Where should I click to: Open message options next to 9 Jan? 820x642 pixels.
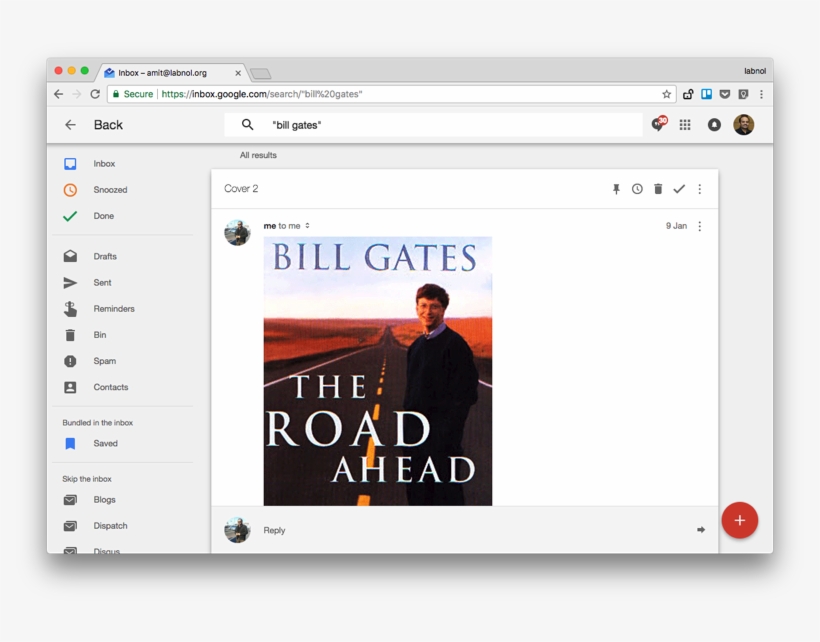(700, 226)
